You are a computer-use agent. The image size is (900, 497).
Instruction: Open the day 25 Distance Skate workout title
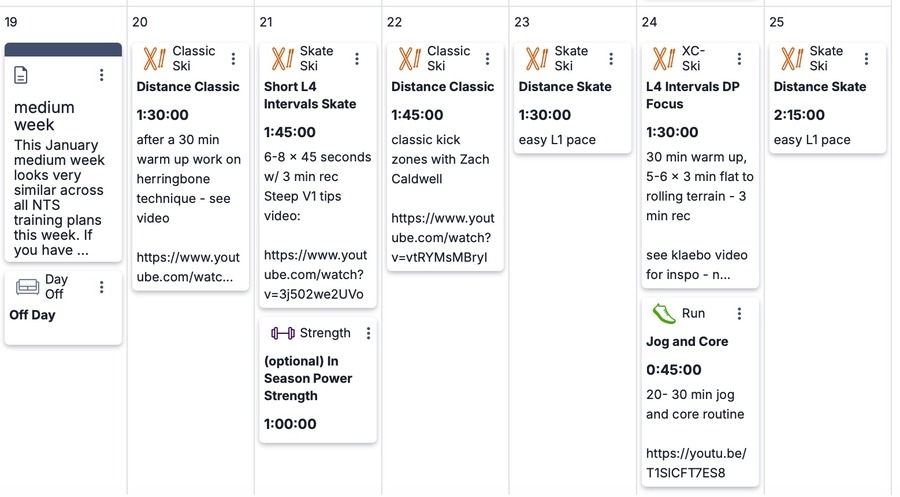(820, 87)
